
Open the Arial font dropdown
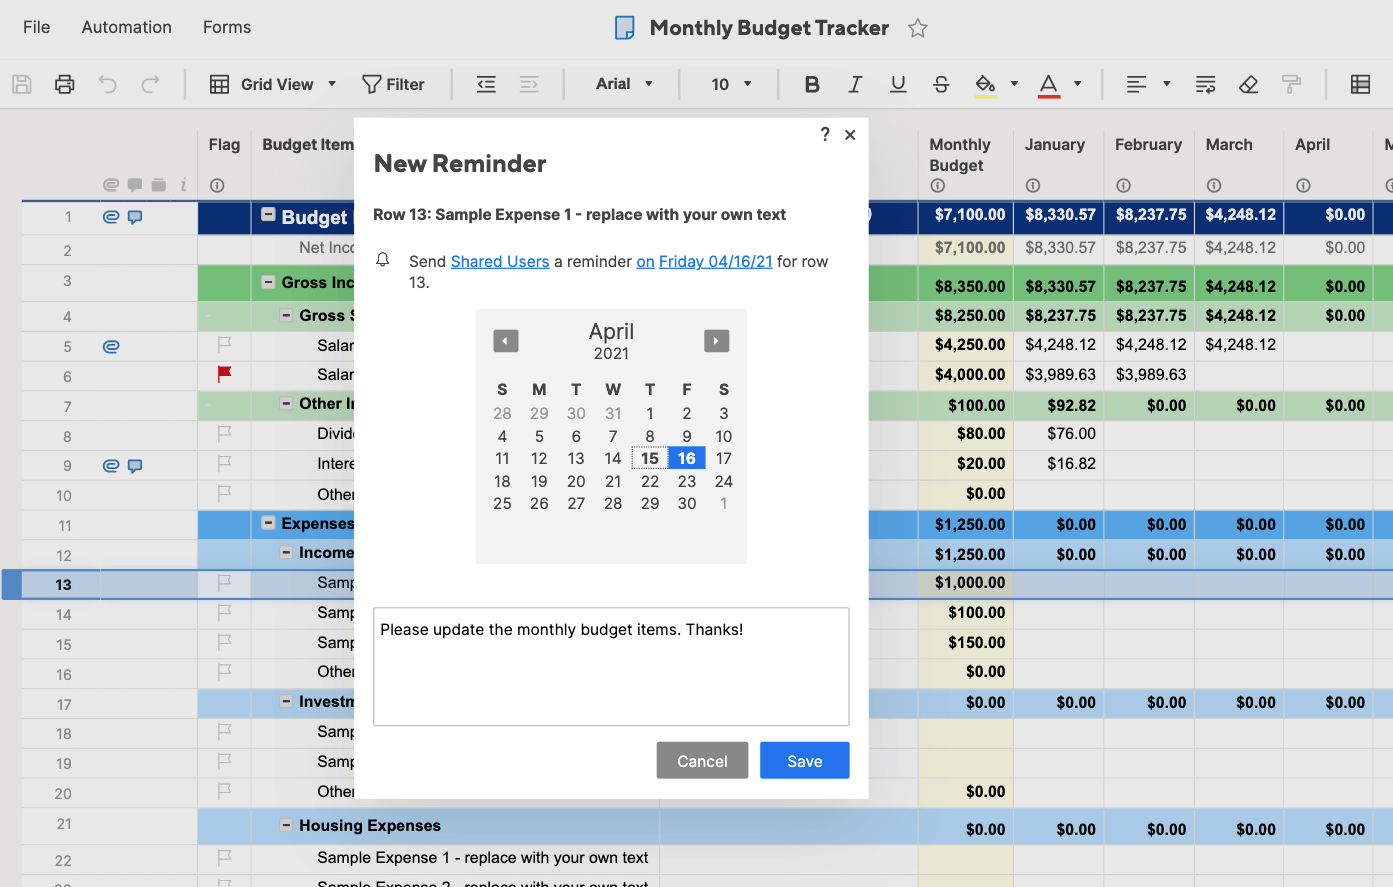point(624,84)
